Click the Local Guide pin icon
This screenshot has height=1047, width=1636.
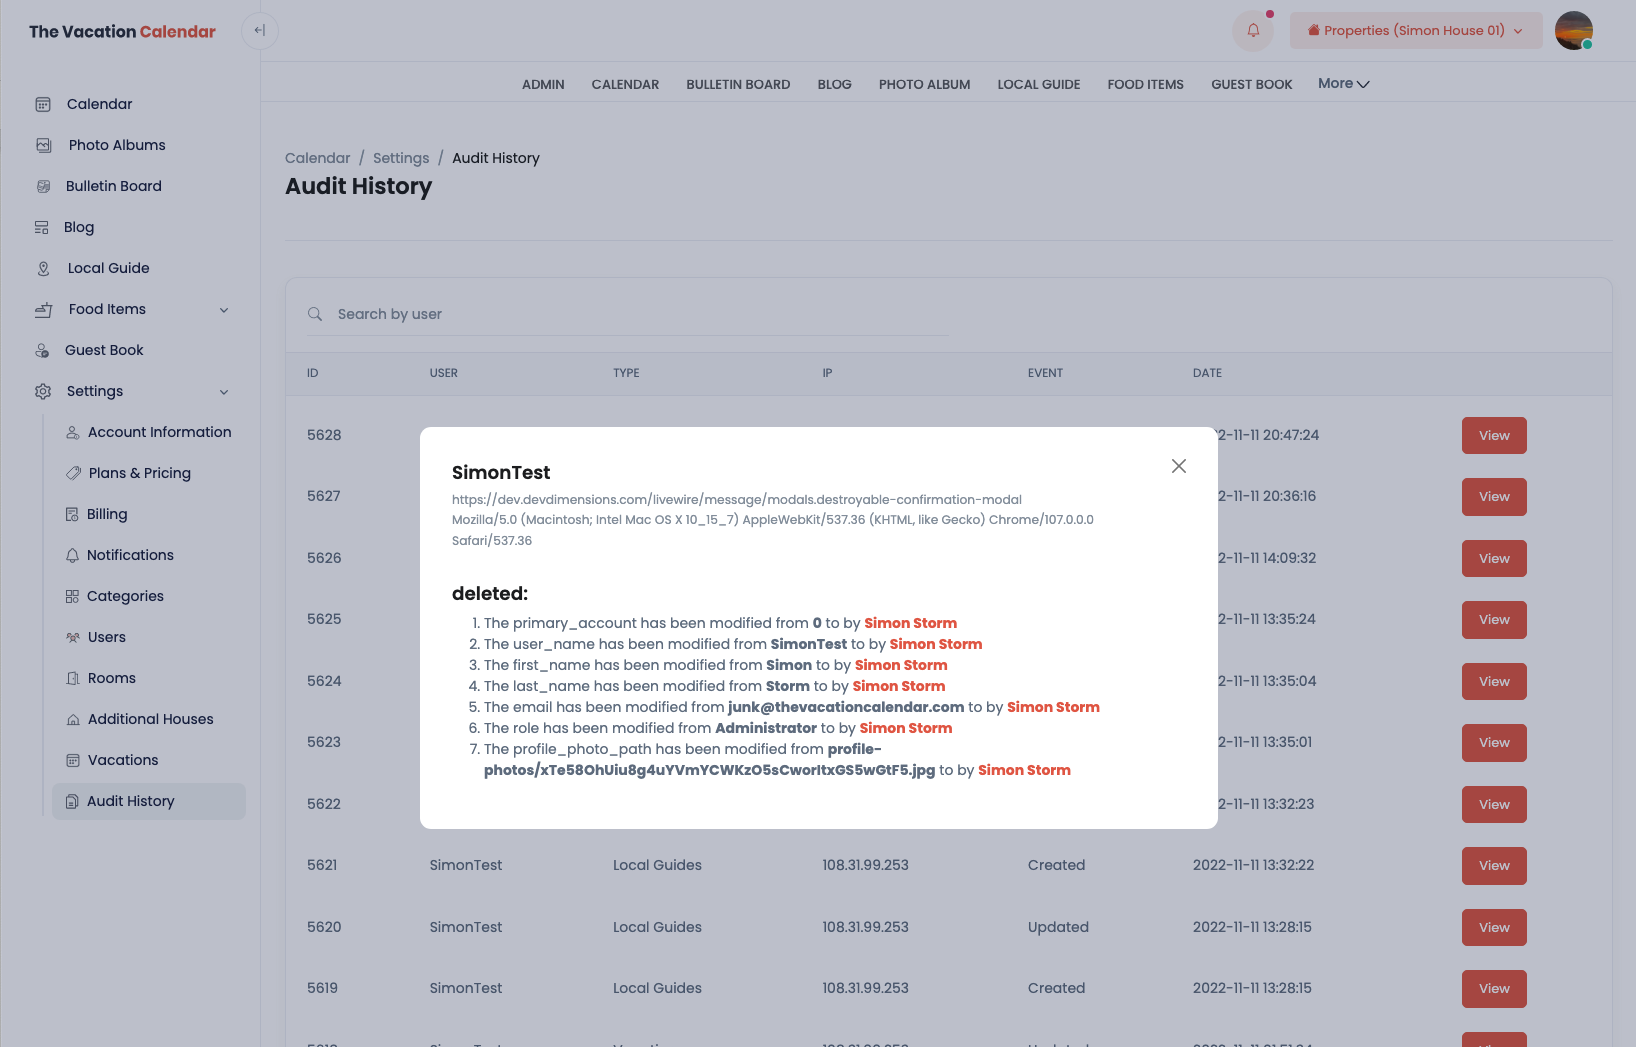(x=43, y=268)
